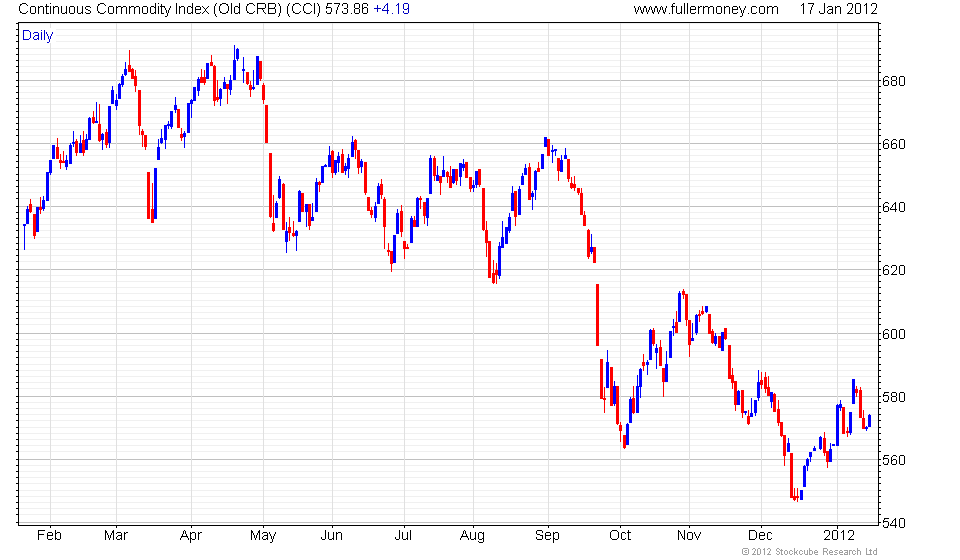Click the 620 price axis label
Image resolution: width=960 pixels, height=560 pixels.
click(x=893, y=271)
